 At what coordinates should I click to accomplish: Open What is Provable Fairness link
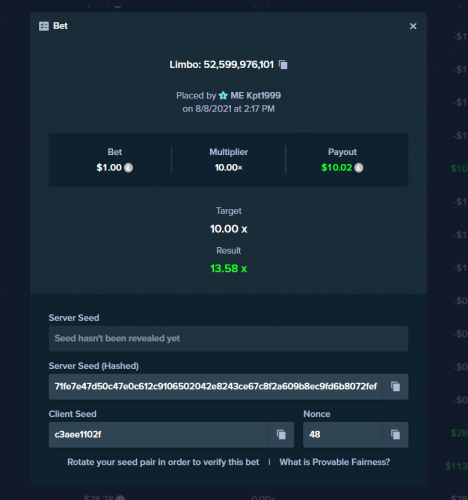tap(335, 462)
